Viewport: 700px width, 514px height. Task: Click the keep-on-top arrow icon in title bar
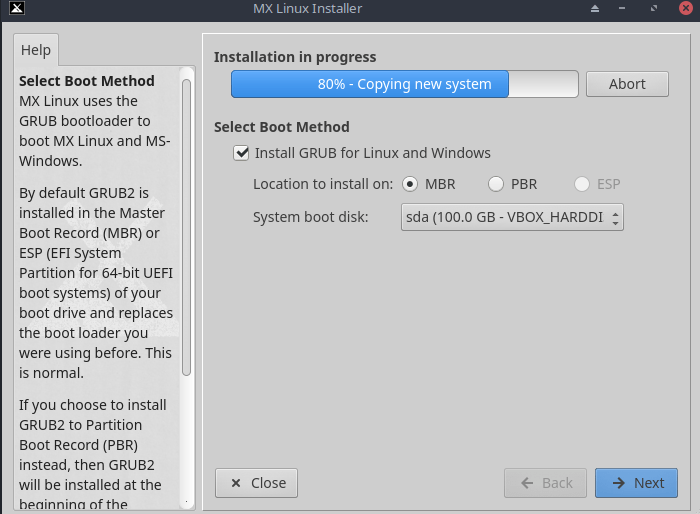click(x=595, y=8)
